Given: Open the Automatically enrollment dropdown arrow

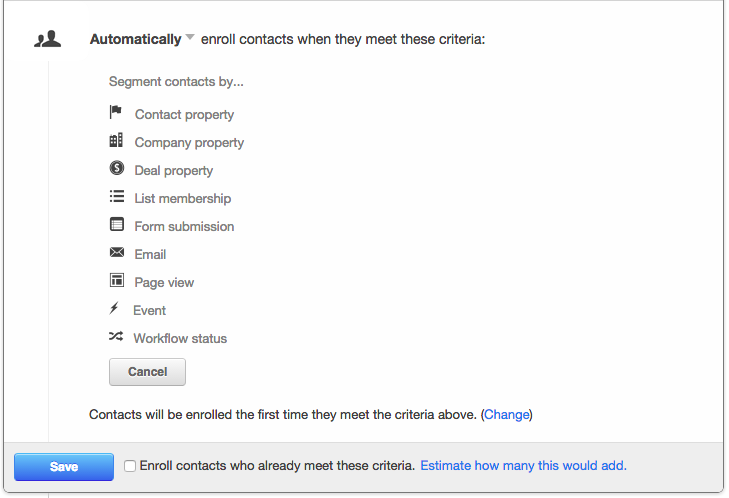Looking at the screenshot, I should tap(190, 37).
